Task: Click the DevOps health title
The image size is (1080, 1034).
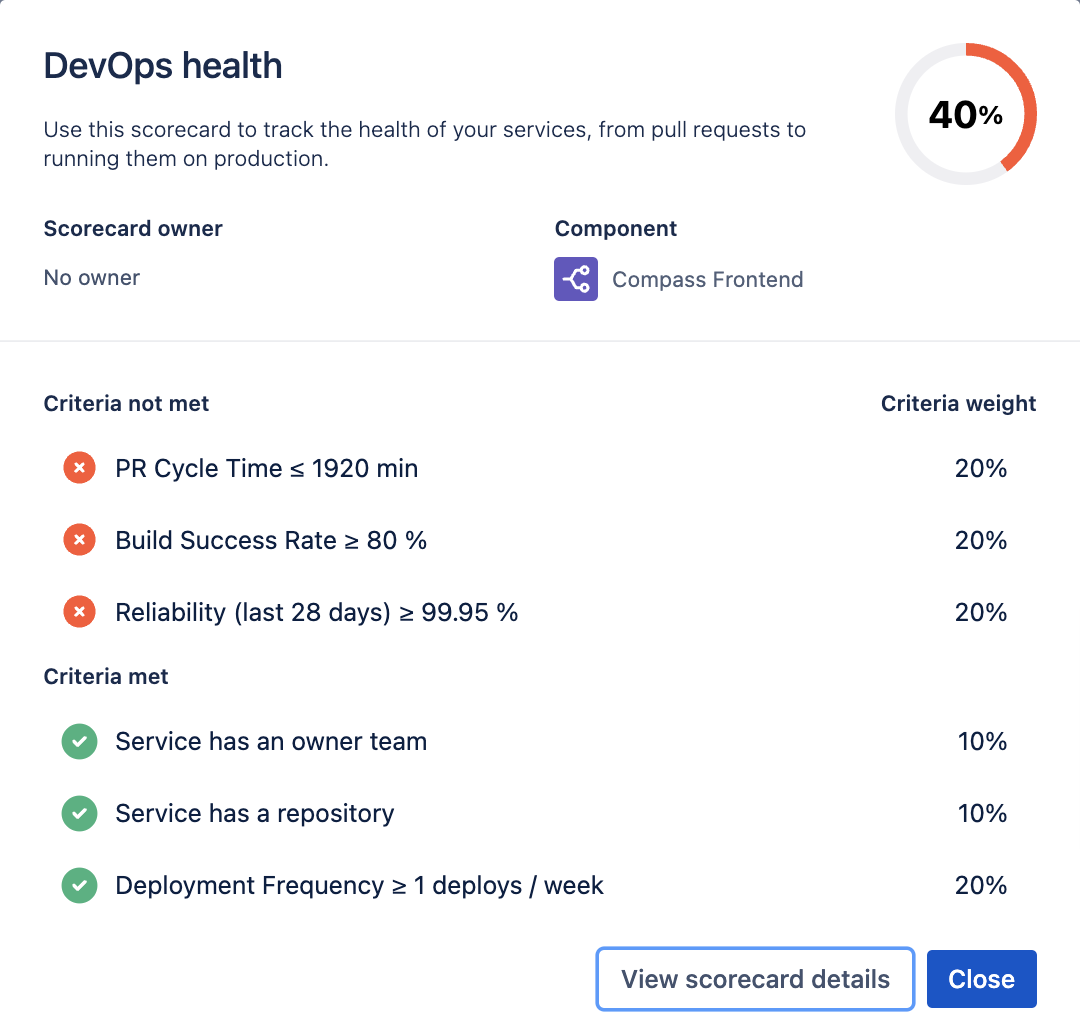Action: 163,66
